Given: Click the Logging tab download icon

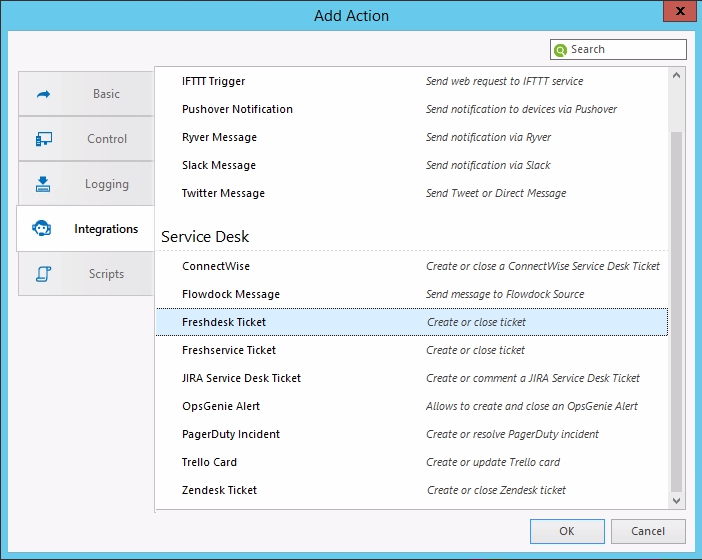Looking at the screenshot, I should tap(43, 184).
